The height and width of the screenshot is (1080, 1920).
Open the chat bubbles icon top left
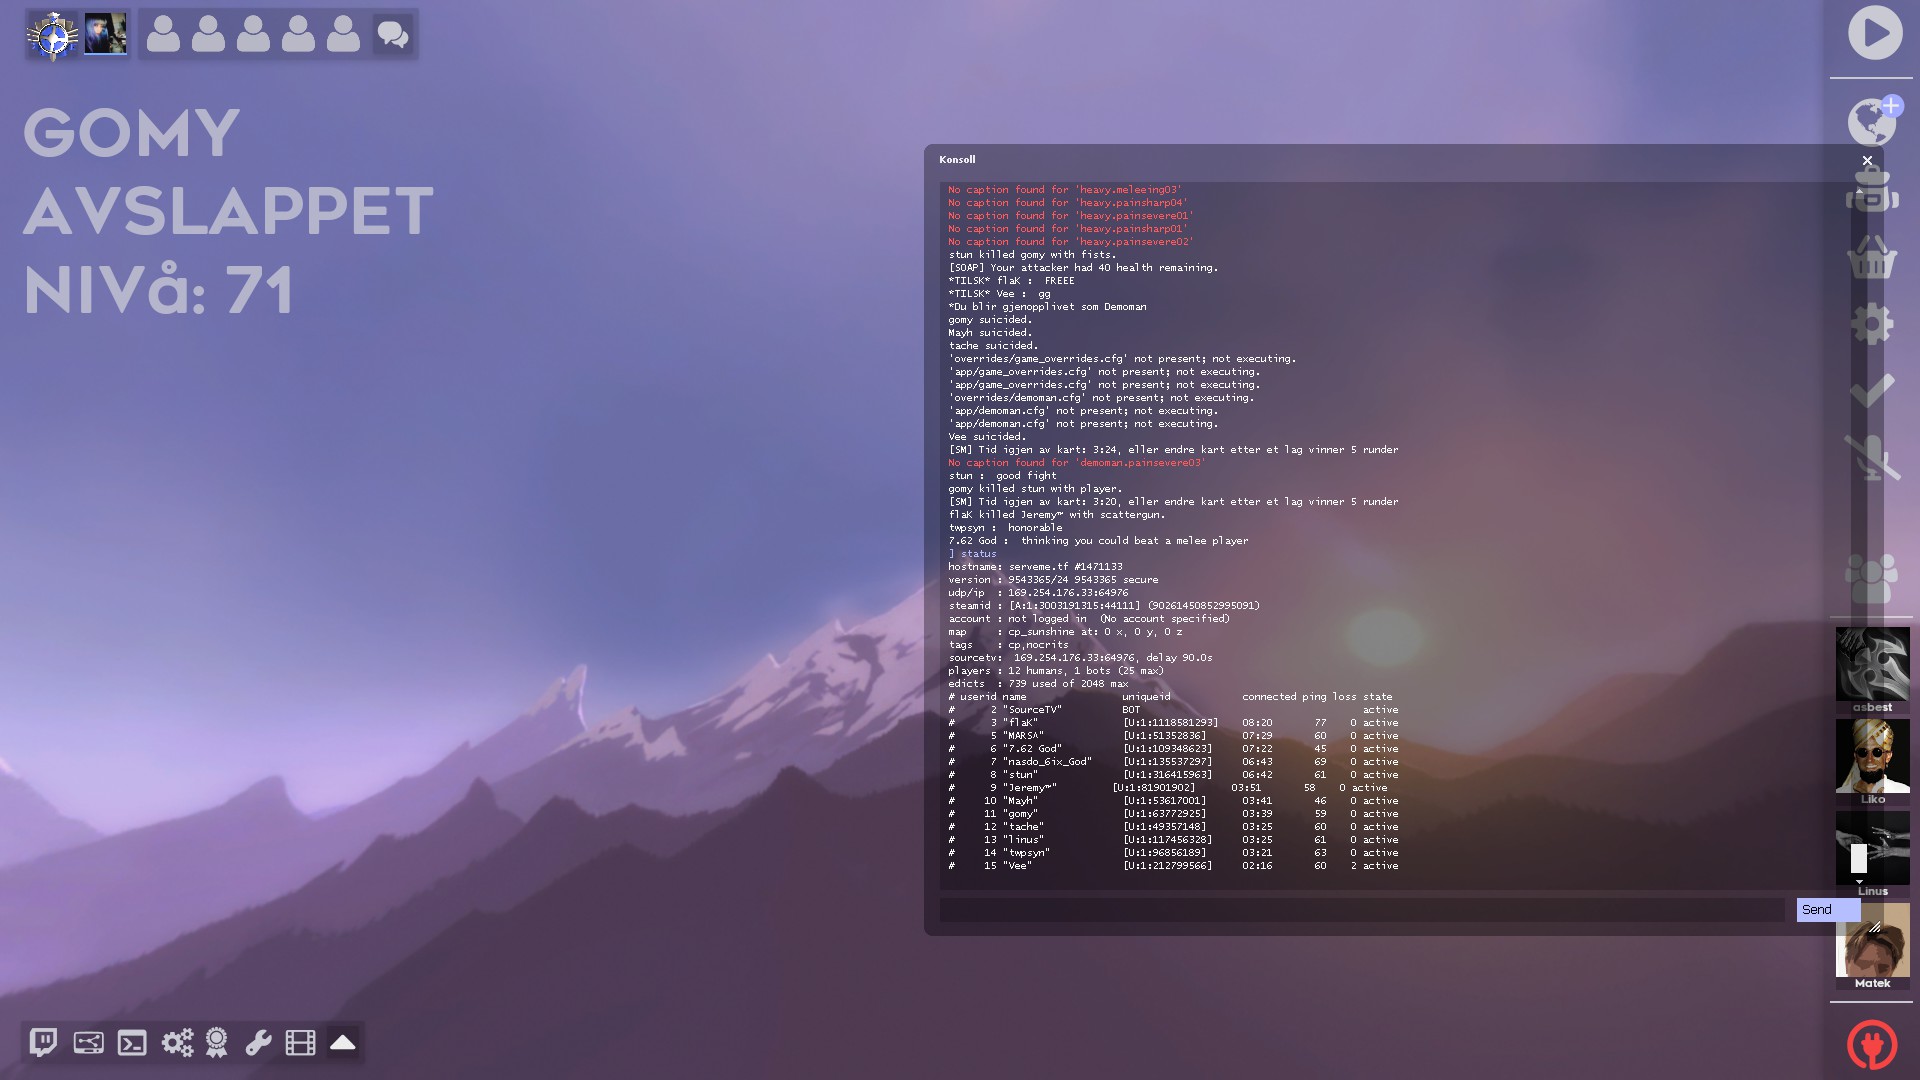[x=392, y=35]
